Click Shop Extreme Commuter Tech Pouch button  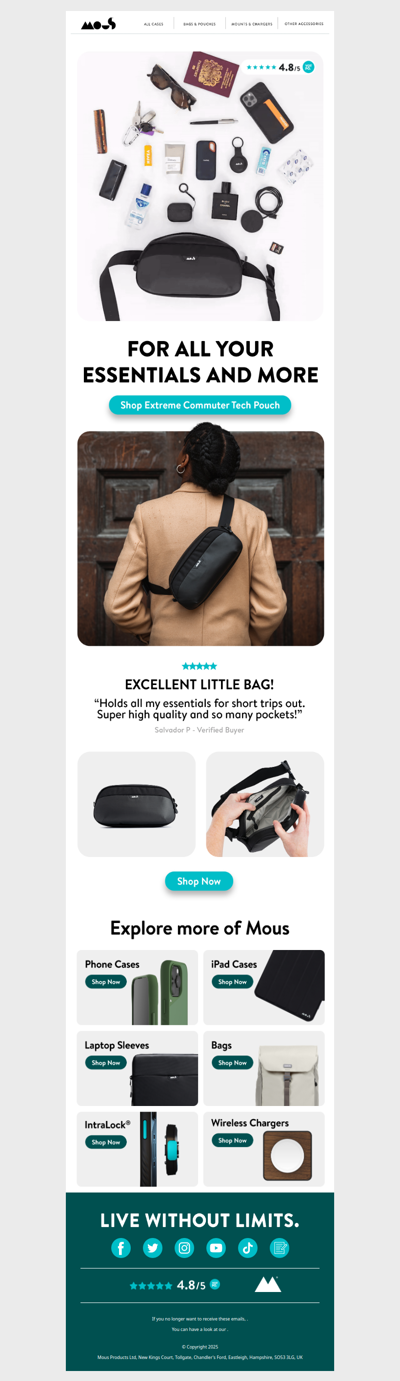(200, 405)
